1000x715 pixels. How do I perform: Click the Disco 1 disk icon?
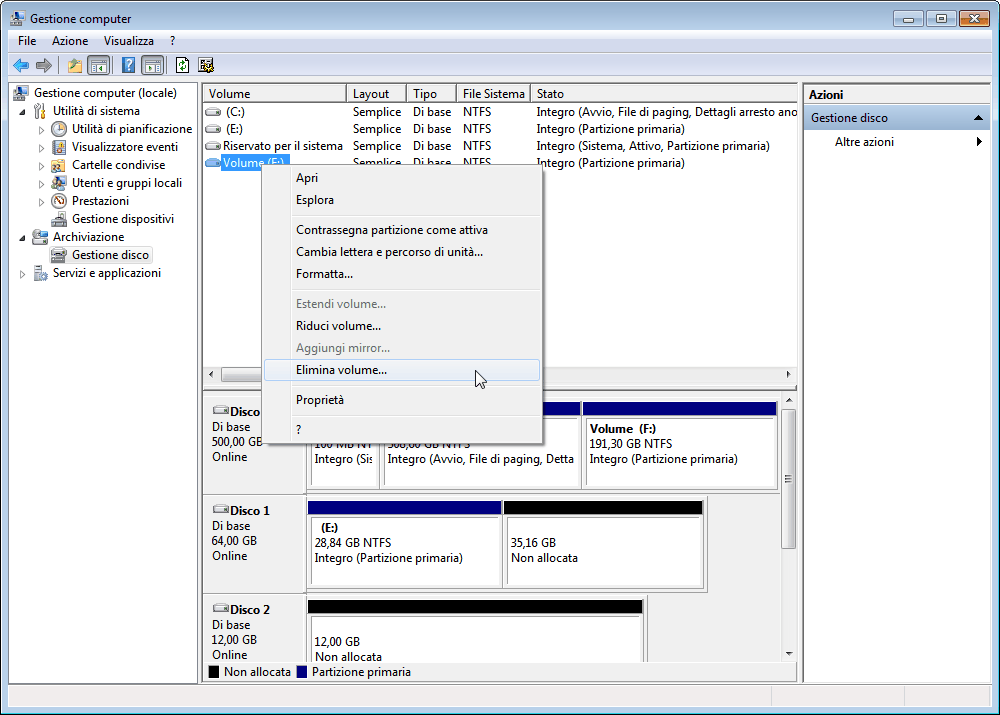[x=221, y=509]
